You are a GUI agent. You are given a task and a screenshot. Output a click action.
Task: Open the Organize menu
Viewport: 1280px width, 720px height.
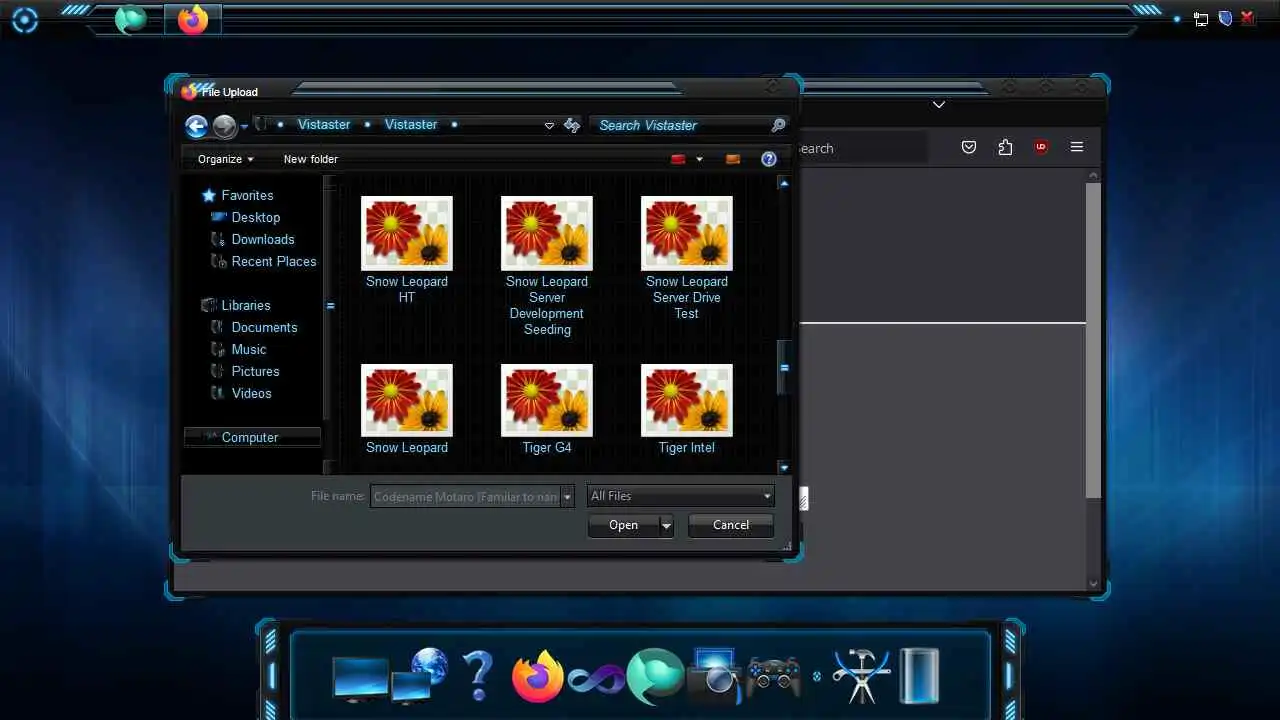tap(225, 159)
